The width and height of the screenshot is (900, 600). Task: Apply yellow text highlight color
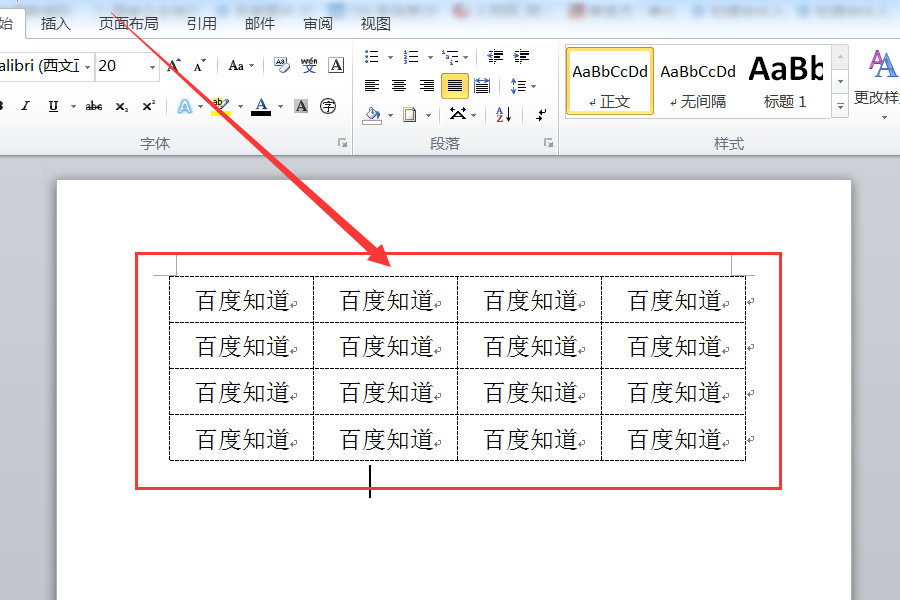(x=221, y=106)
